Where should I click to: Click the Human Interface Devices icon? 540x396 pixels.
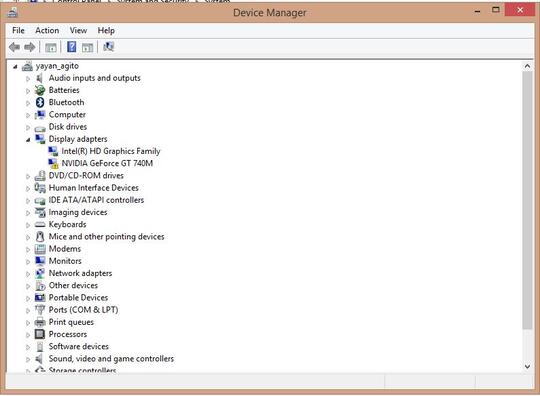[x=40, y=188]
